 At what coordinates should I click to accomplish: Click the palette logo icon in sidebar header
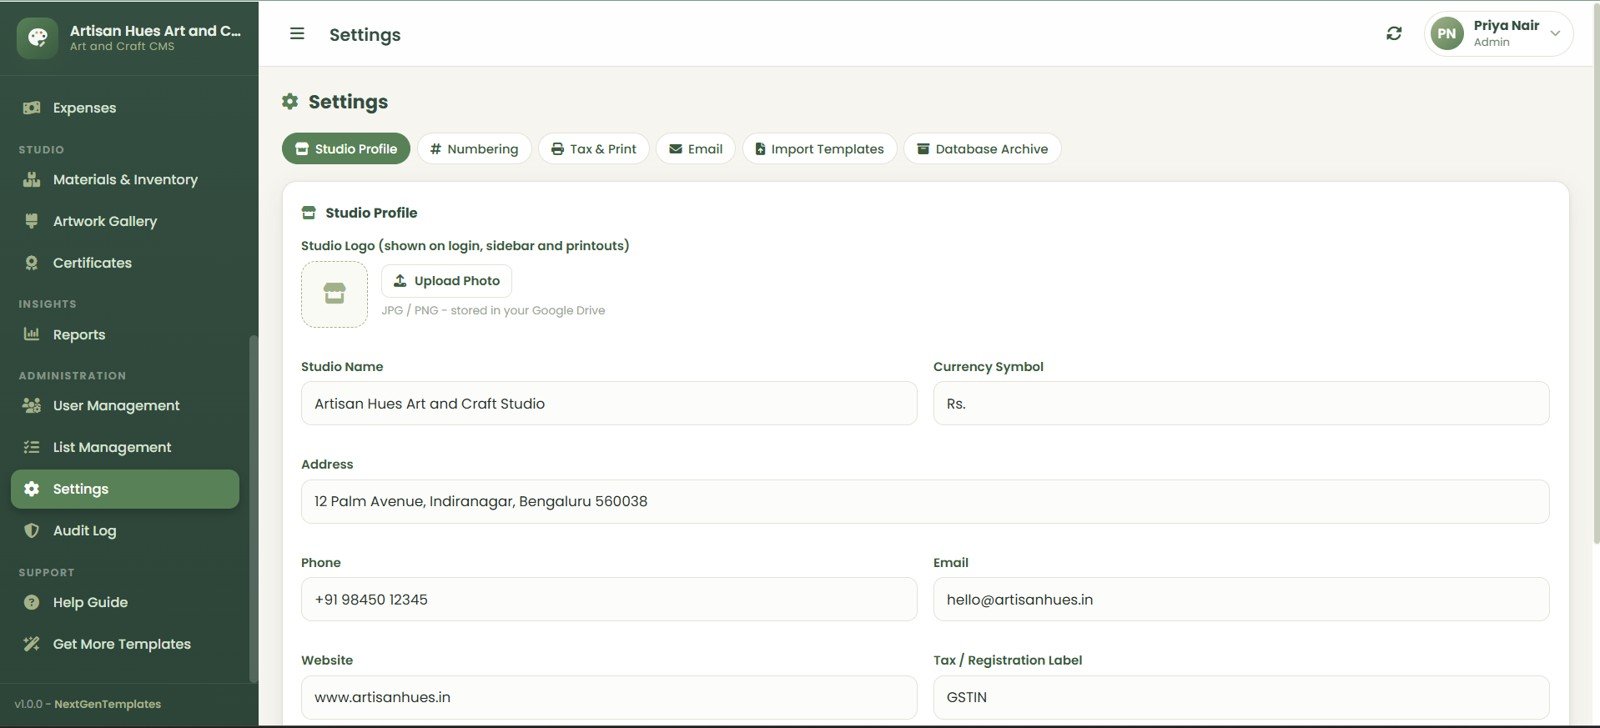click(x=37, y=38)
